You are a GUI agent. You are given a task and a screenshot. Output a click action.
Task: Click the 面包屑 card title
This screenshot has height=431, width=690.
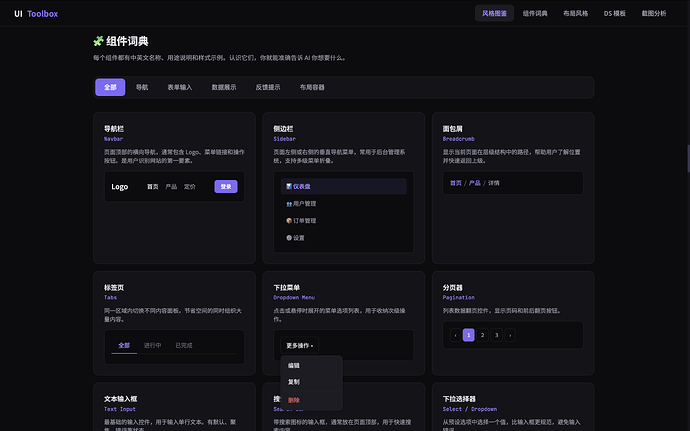453,129
